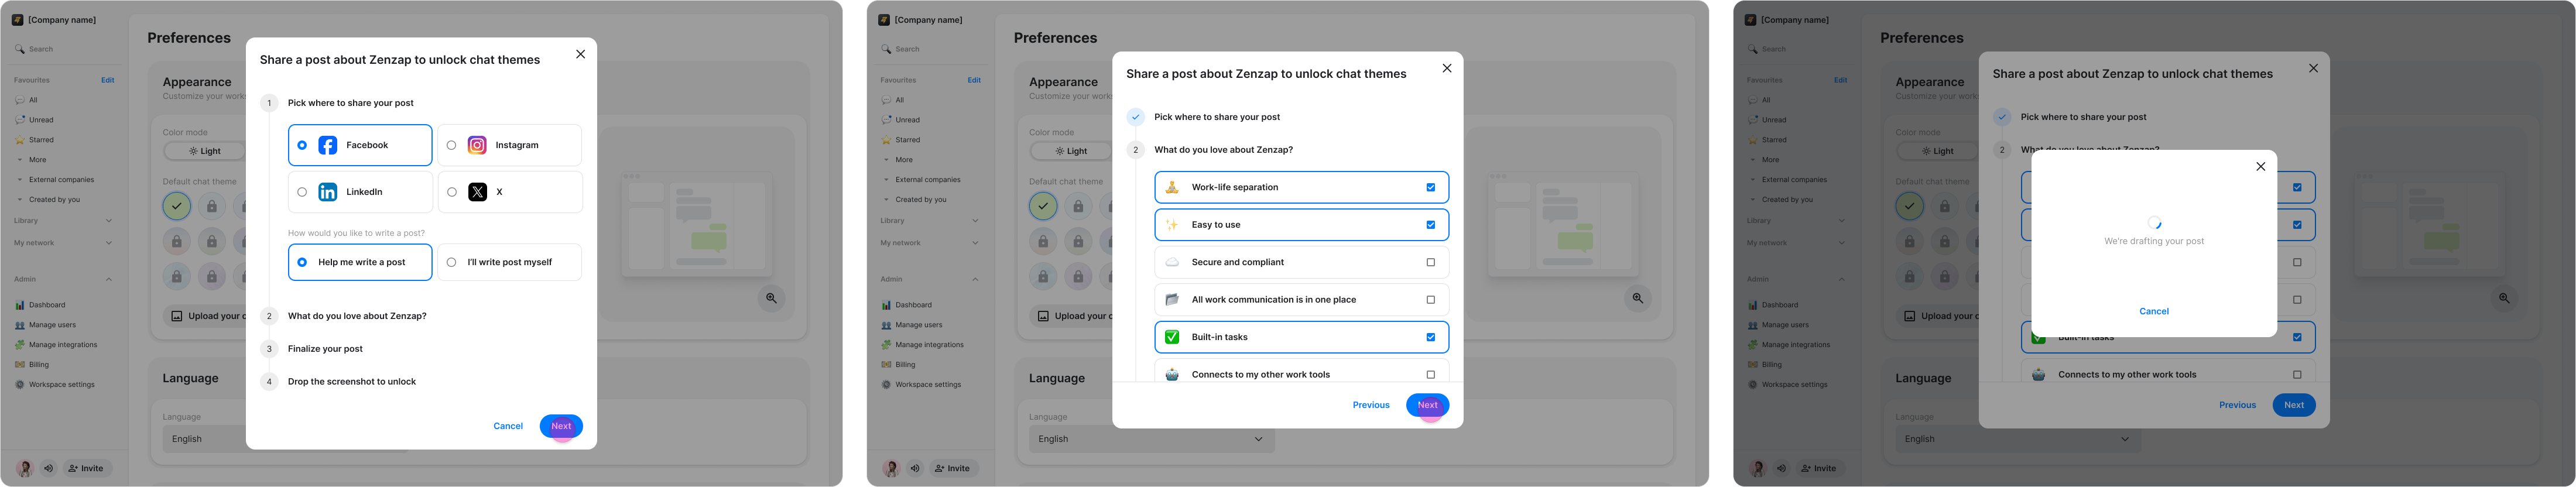Expand step 4 "Drop the screenshot to unlock"
The width and height of the screenshot is (2576, 487).
pyautogui.click(x=352, y=382)
